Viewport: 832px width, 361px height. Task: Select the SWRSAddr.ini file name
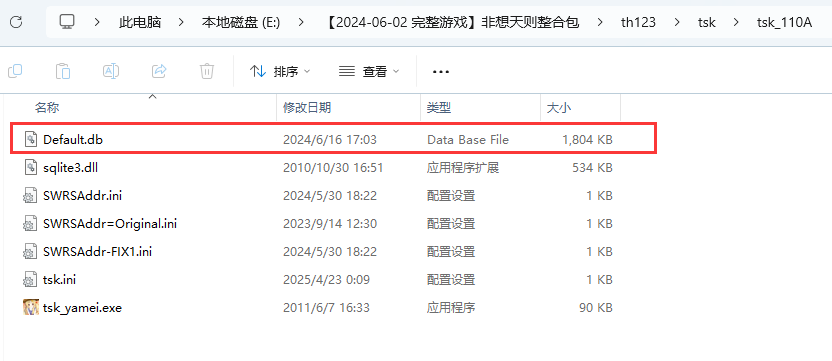click(x=82, y=196)
